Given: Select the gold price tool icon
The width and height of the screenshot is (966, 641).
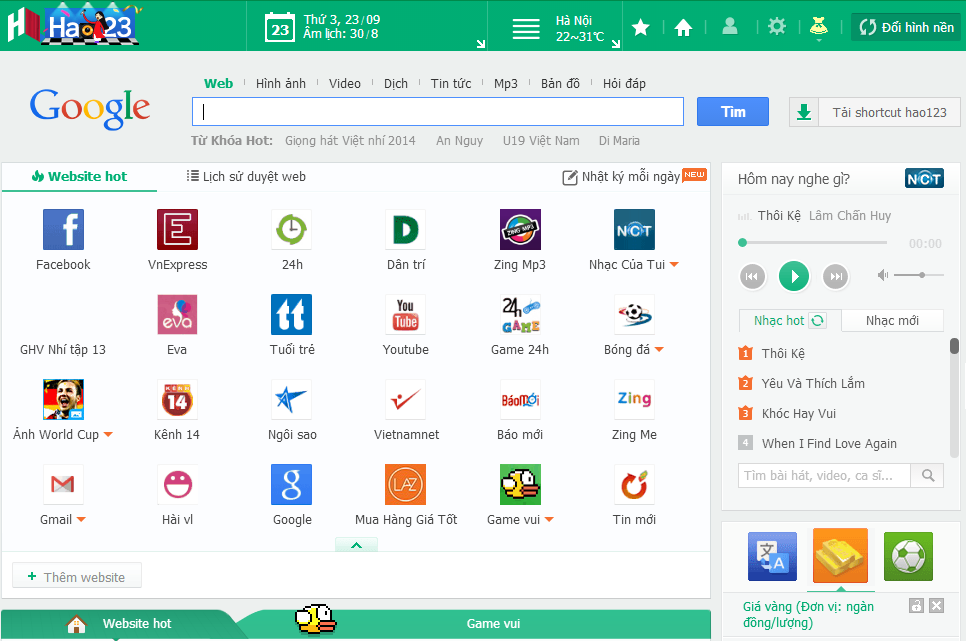Looking at the screenshot, I should coord(840,555).
